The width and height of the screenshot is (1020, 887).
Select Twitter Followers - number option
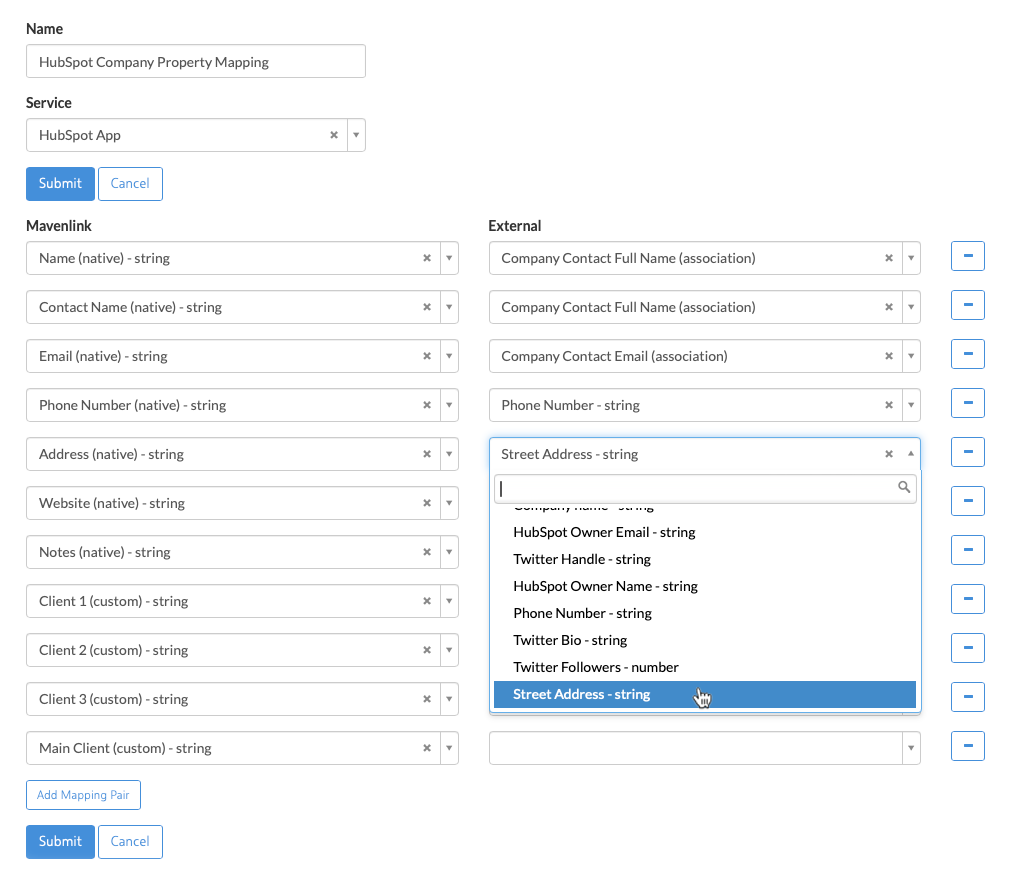(x=705, y=667)
